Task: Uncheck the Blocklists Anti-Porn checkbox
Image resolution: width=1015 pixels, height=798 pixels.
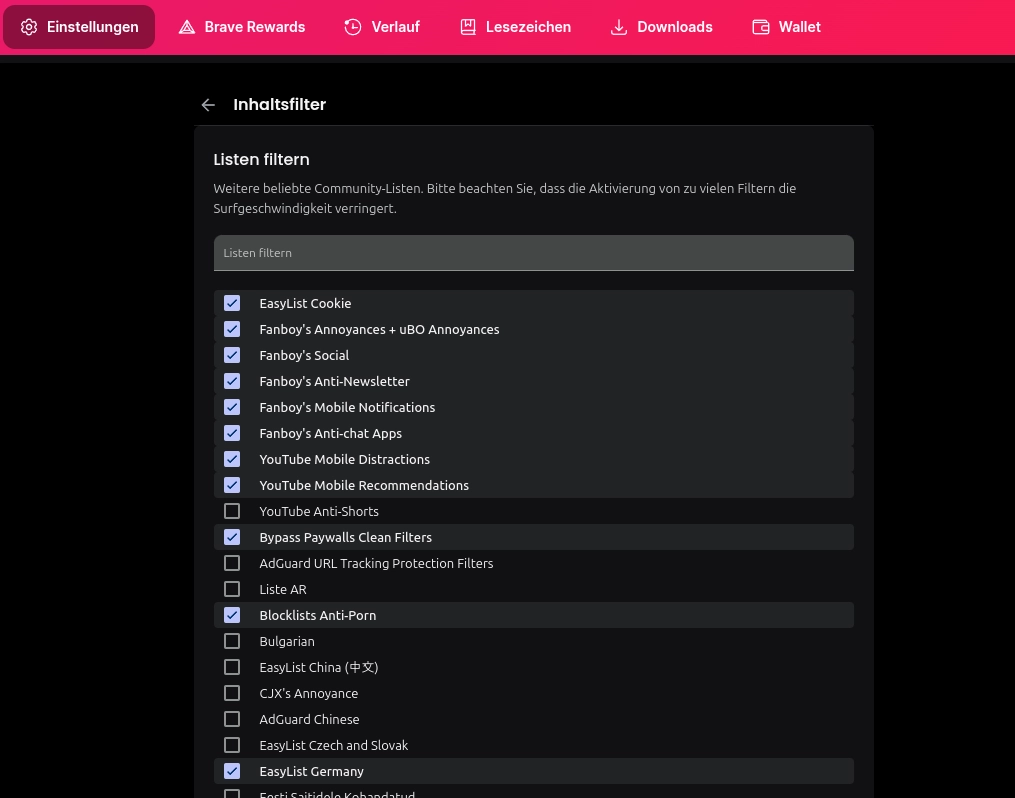Action: pos(232,615)
